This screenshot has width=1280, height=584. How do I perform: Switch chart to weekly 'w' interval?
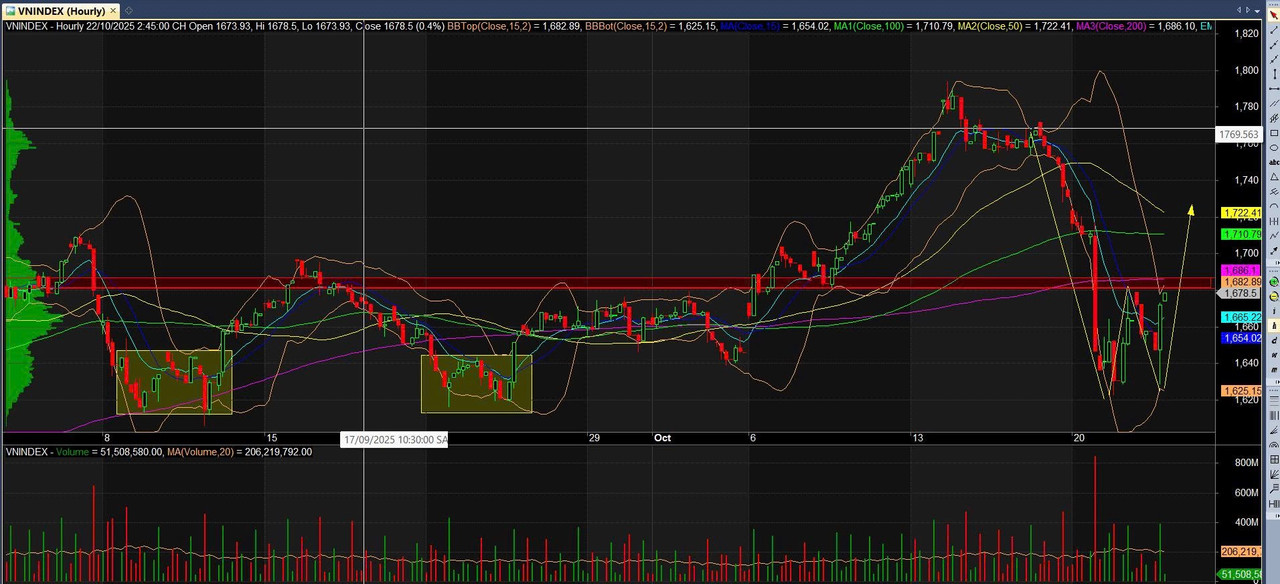point(1273,355)
